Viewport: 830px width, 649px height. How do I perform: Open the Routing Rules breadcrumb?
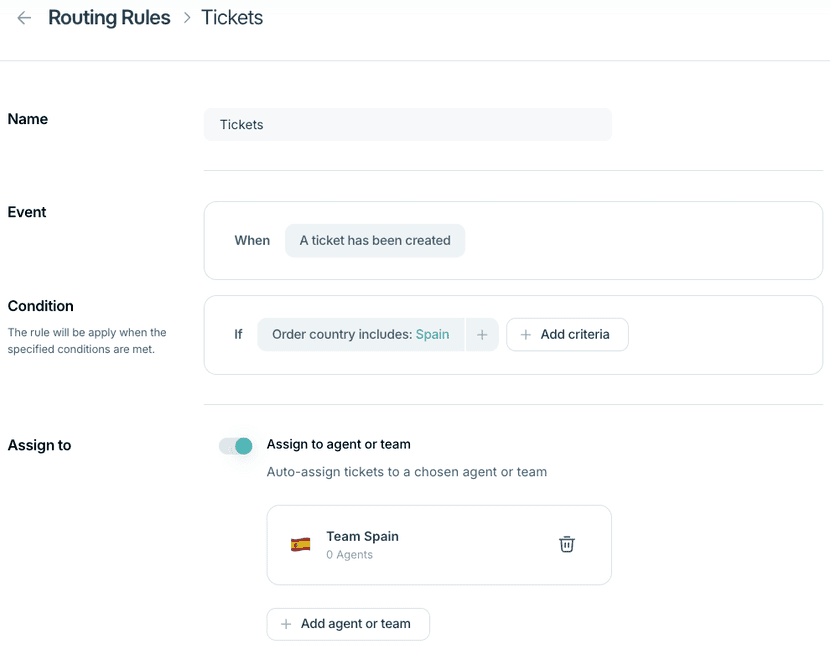point(109,17)
